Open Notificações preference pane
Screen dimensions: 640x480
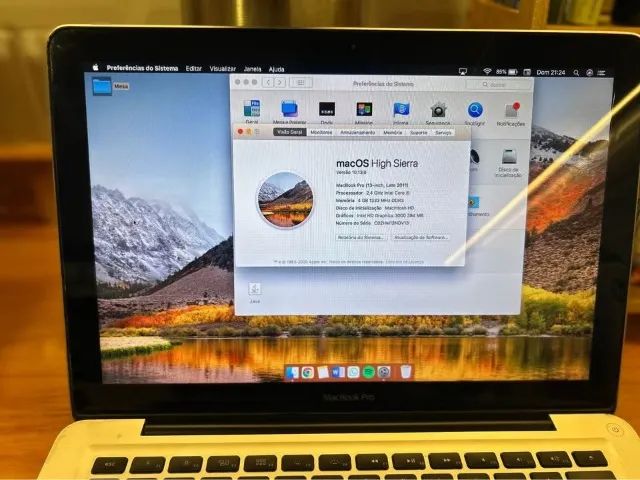coord(511,114)
